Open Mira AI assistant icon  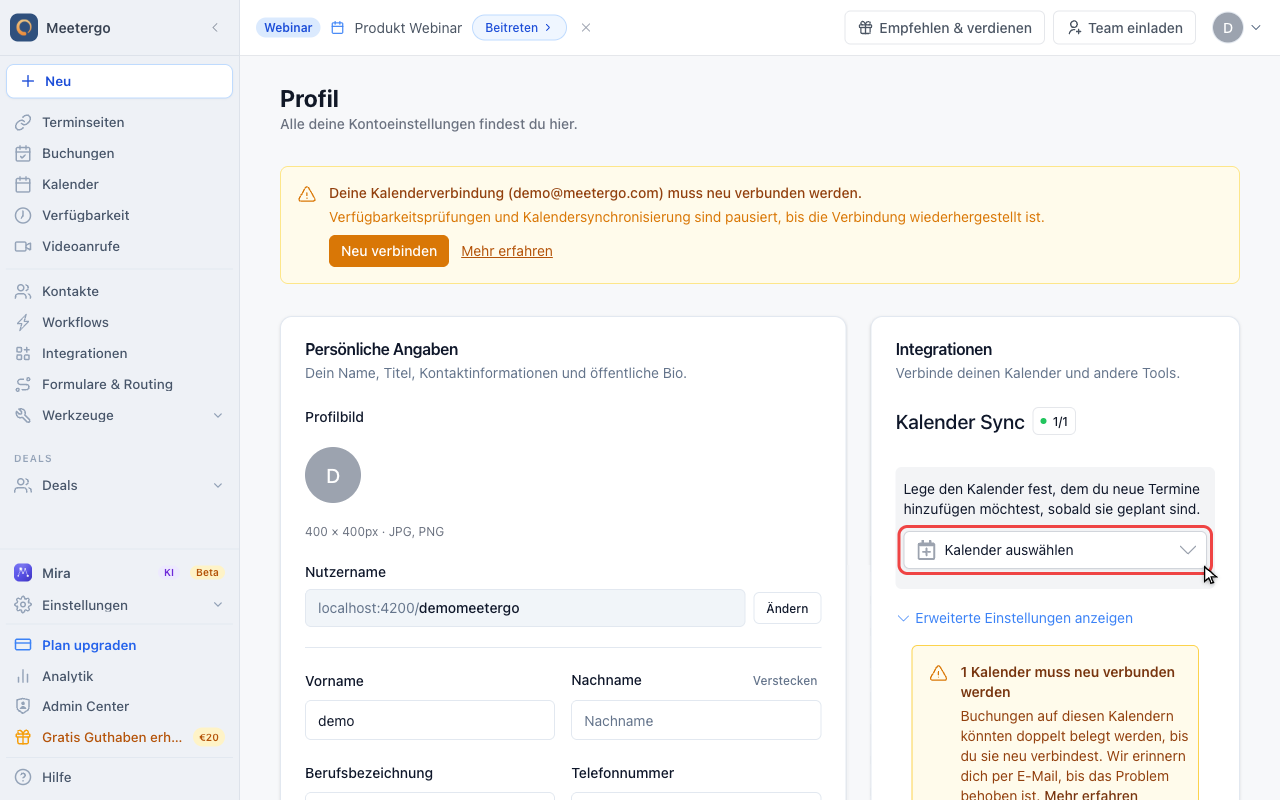(23, 573)
